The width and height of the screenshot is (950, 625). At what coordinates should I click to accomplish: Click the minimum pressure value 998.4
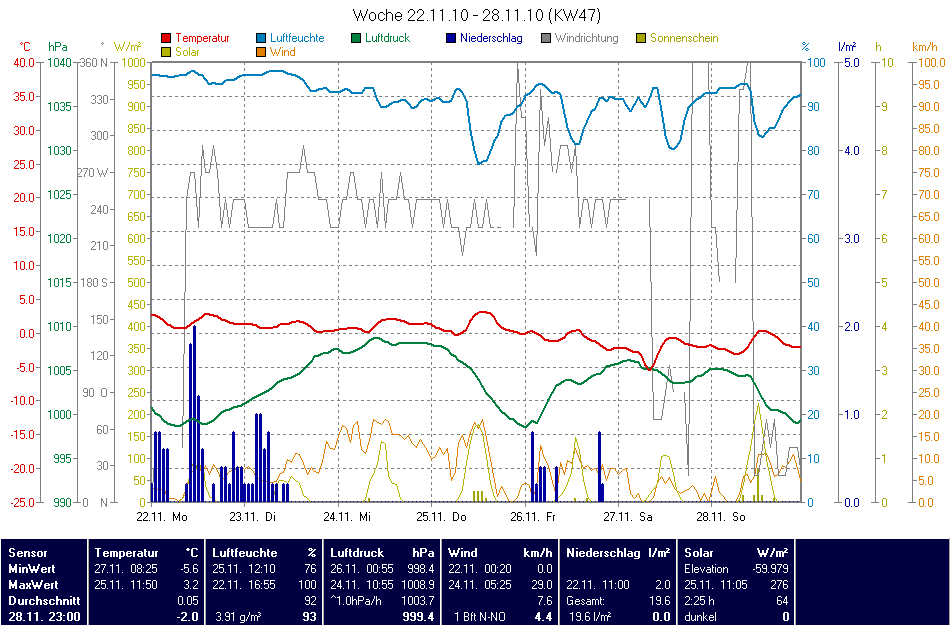[x=422, y=569]
